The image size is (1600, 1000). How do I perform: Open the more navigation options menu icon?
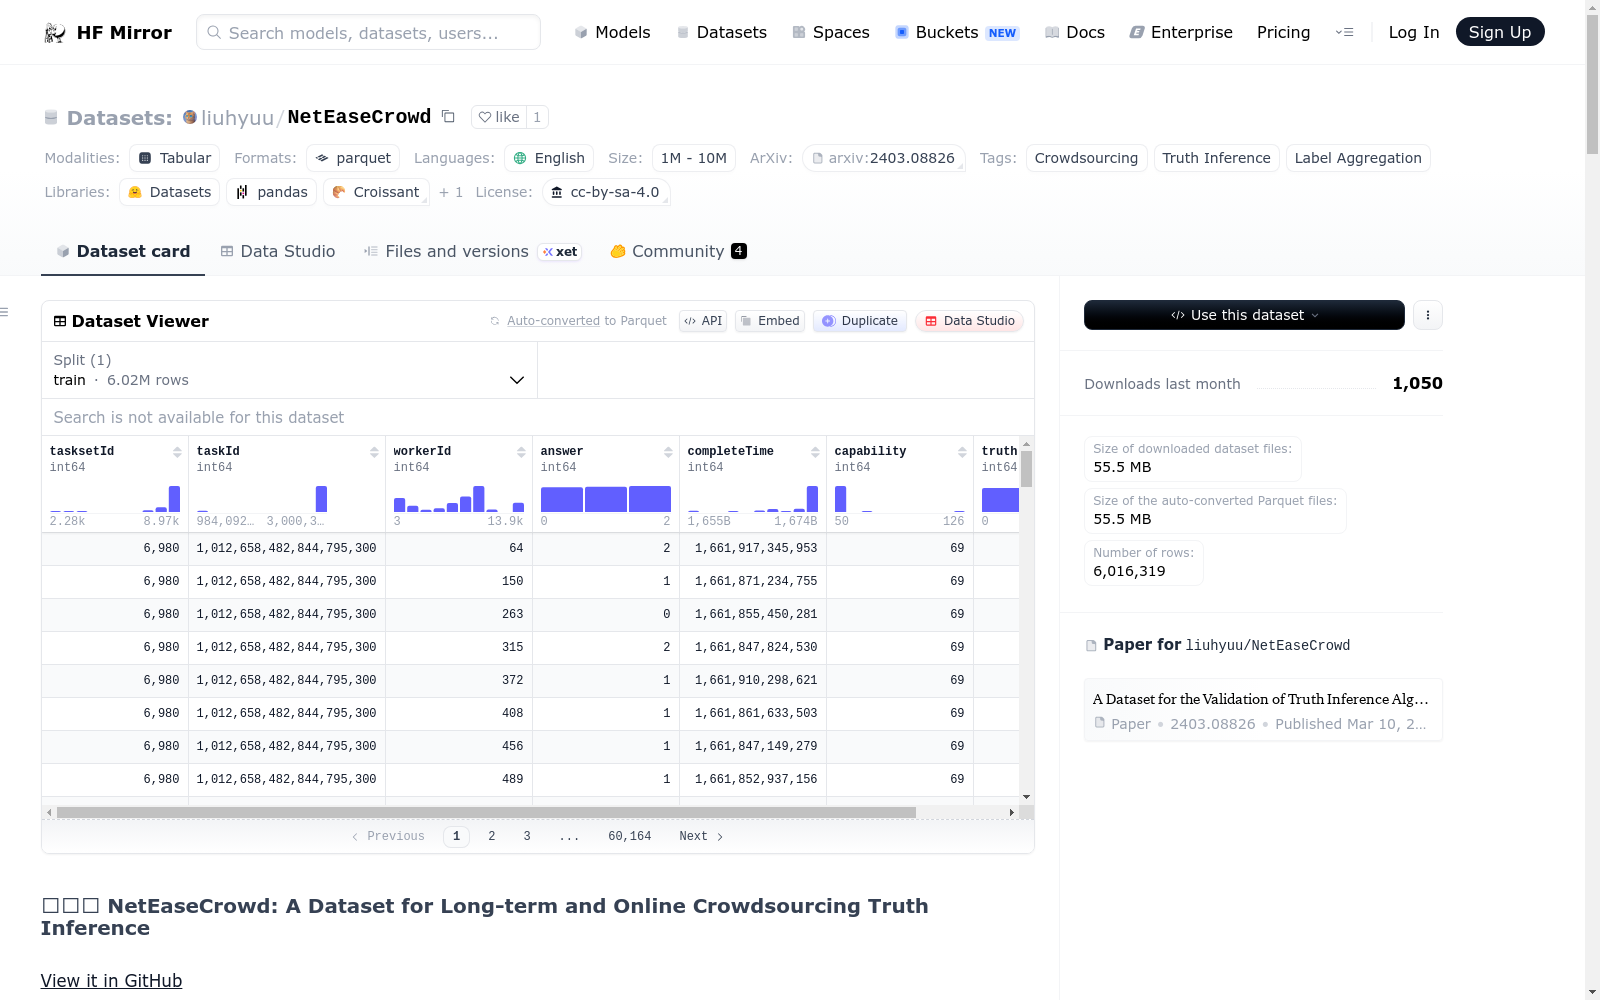[1345, 32]
